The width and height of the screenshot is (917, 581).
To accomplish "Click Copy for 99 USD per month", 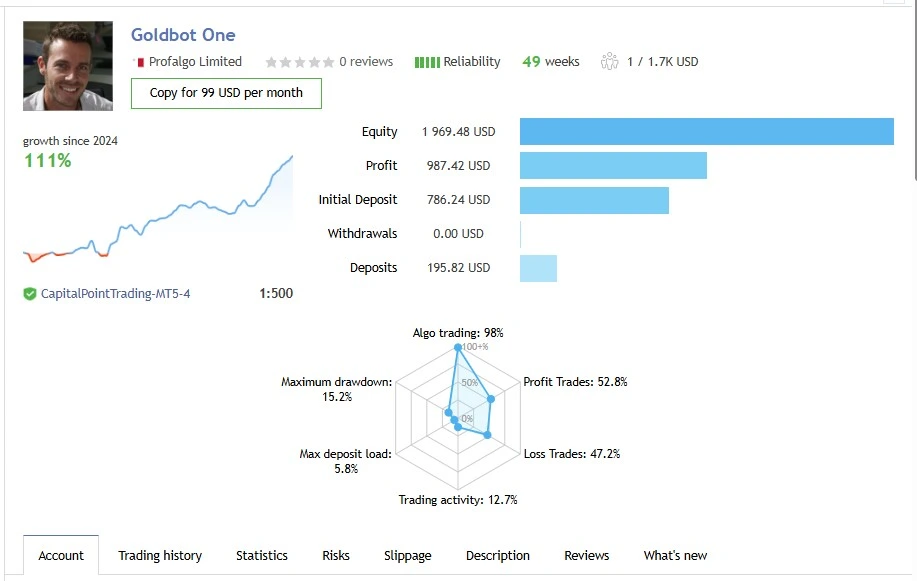I will 226,93.
